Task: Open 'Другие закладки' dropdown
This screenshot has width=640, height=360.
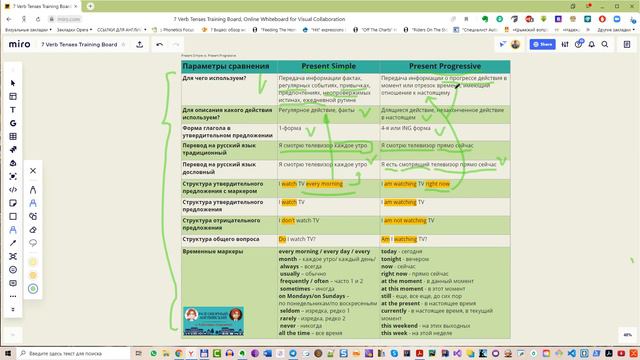Action: (616, 30)
